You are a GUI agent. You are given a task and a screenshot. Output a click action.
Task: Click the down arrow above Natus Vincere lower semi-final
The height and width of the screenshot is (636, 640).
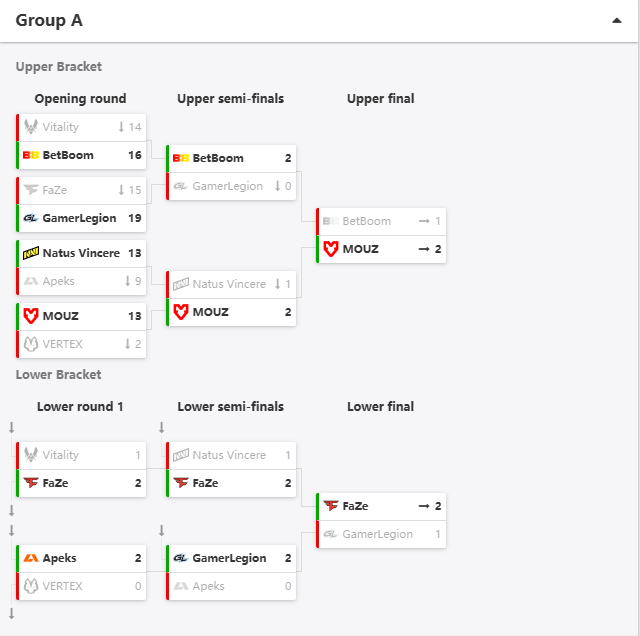click(x=162, y=427)
